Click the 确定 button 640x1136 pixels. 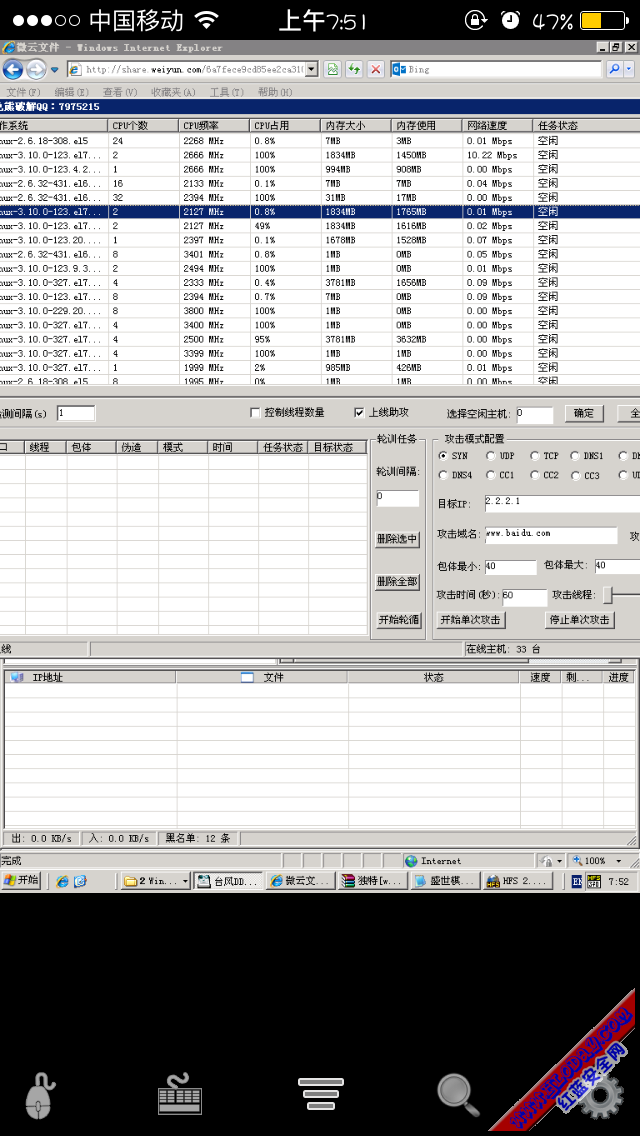[x=585, y=413]
